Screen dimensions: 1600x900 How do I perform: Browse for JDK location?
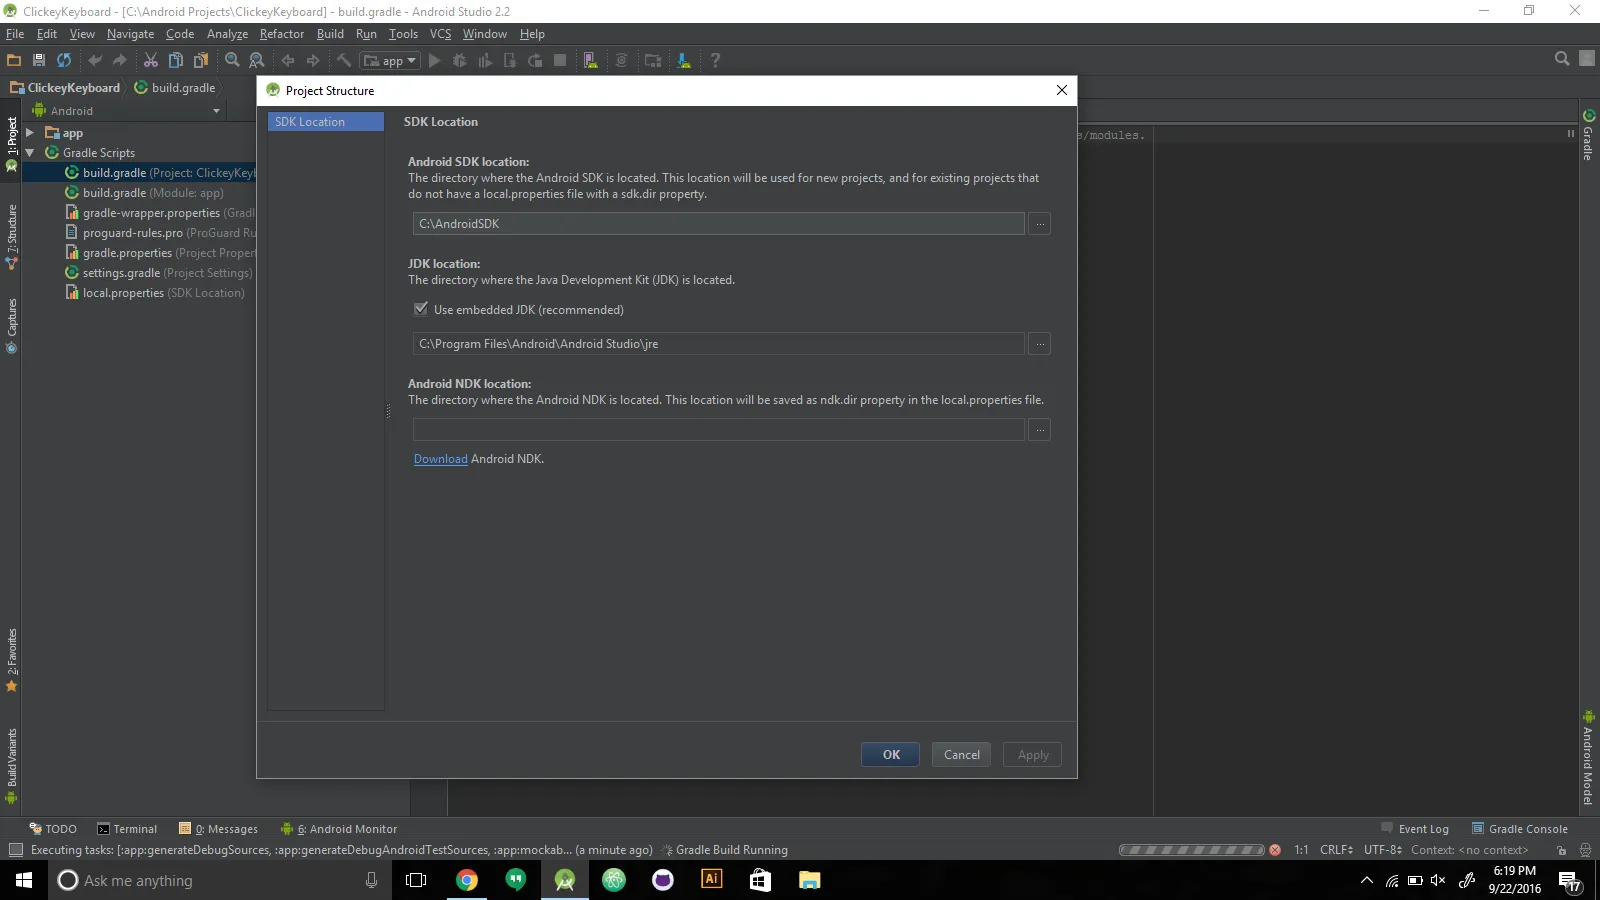click(1040, 344)
